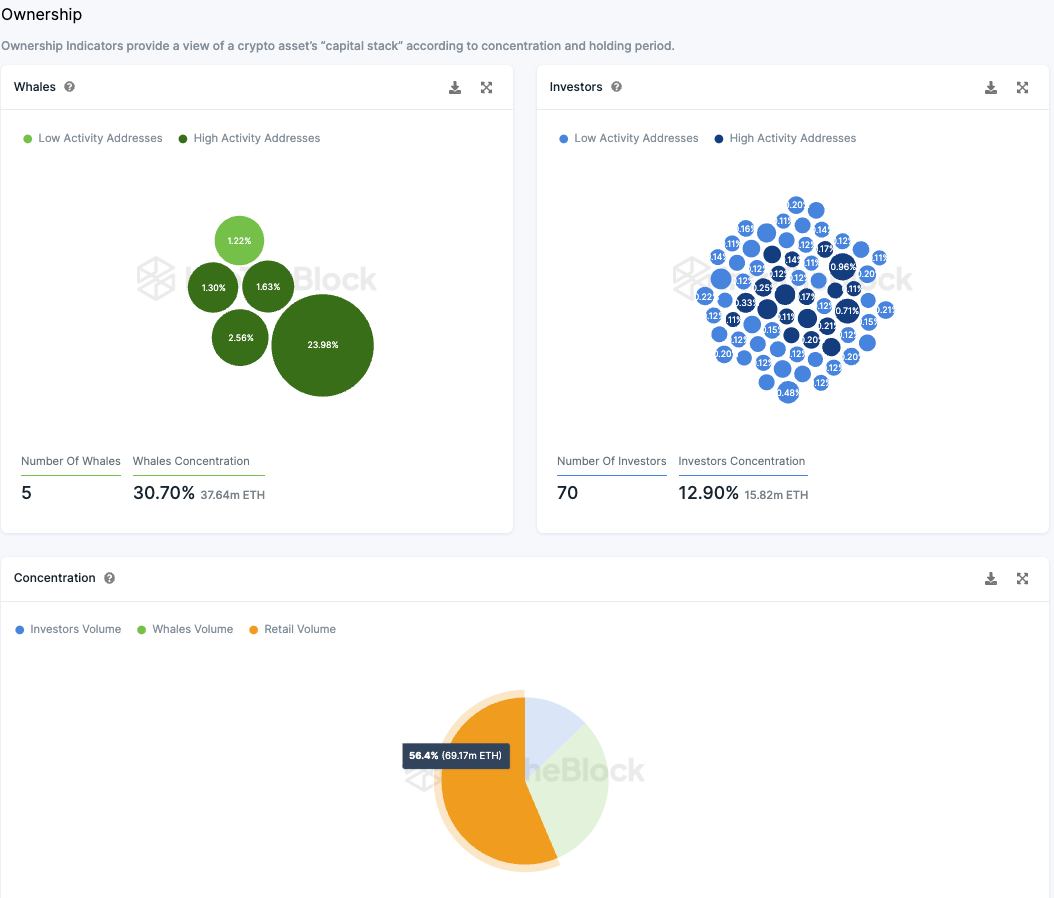Expand the Whales chart to fullscreen
1054x898 pixels.
pyautogui.click(x=487, y=87)
